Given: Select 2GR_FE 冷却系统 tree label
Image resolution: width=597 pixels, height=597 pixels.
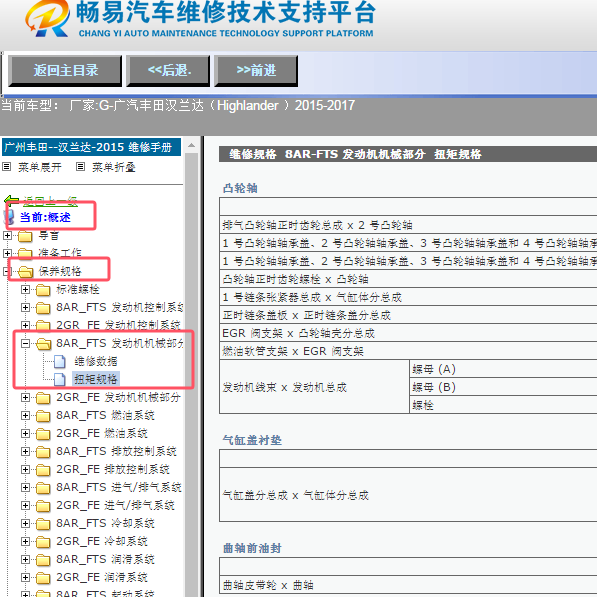Looking at the screenshot, I should click(x=102, y=541).
